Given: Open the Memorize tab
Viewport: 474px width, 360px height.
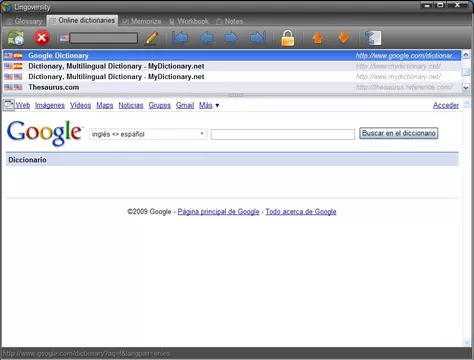Looking at the screenshot, I should tap(142, 21).
